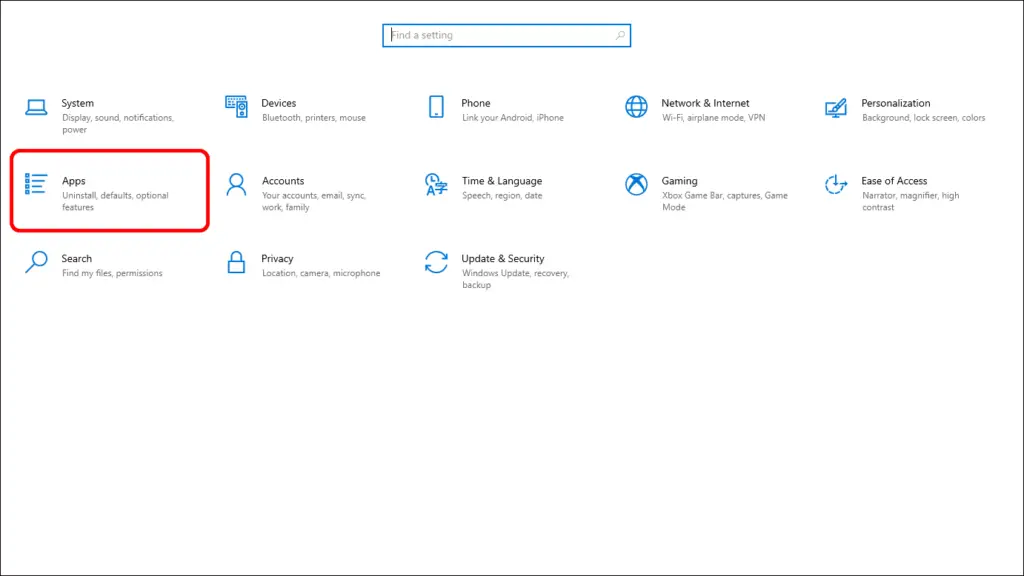Click 'Windows Update, recovery, backup' text
Image resolution: width=1024 pixels, height=576 pixels.
click(515, 279)
